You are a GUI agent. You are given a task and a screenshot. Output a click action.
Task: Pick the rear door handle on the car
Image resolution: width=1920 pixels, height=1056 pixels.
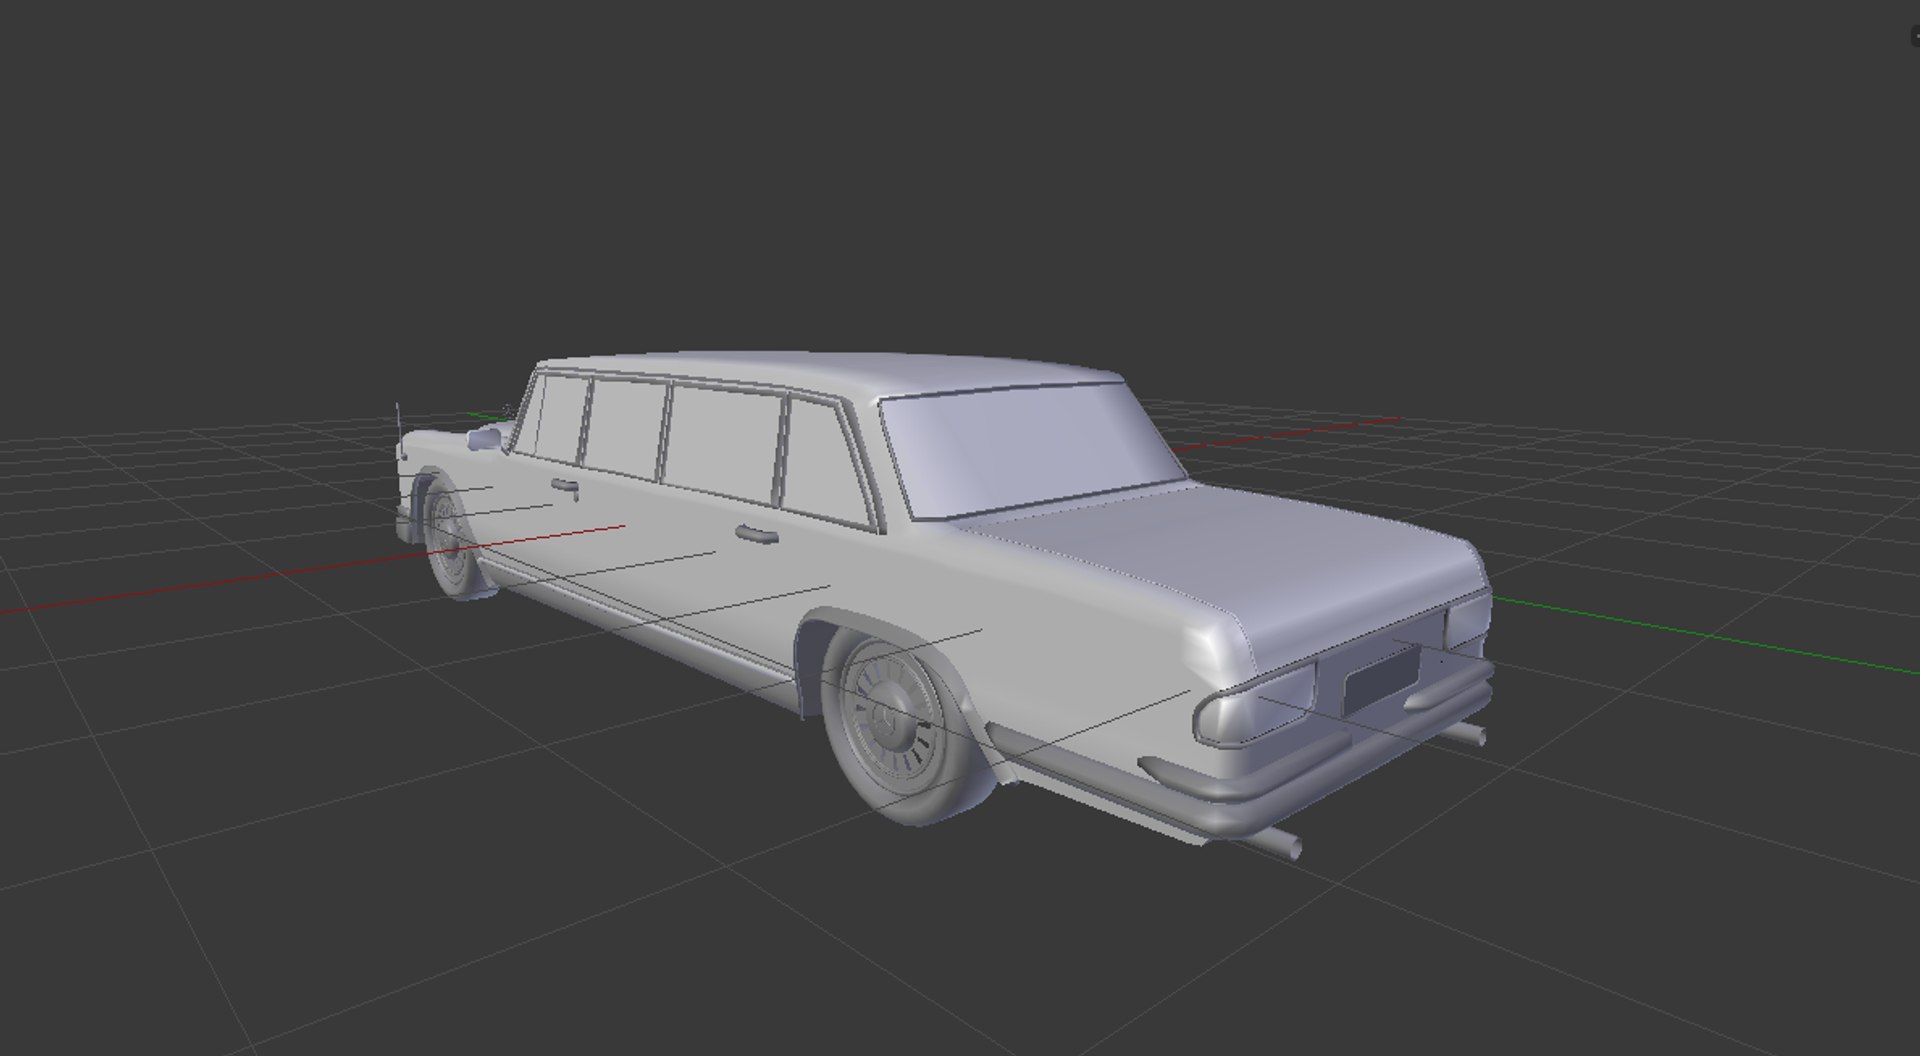tap(757, 534)
